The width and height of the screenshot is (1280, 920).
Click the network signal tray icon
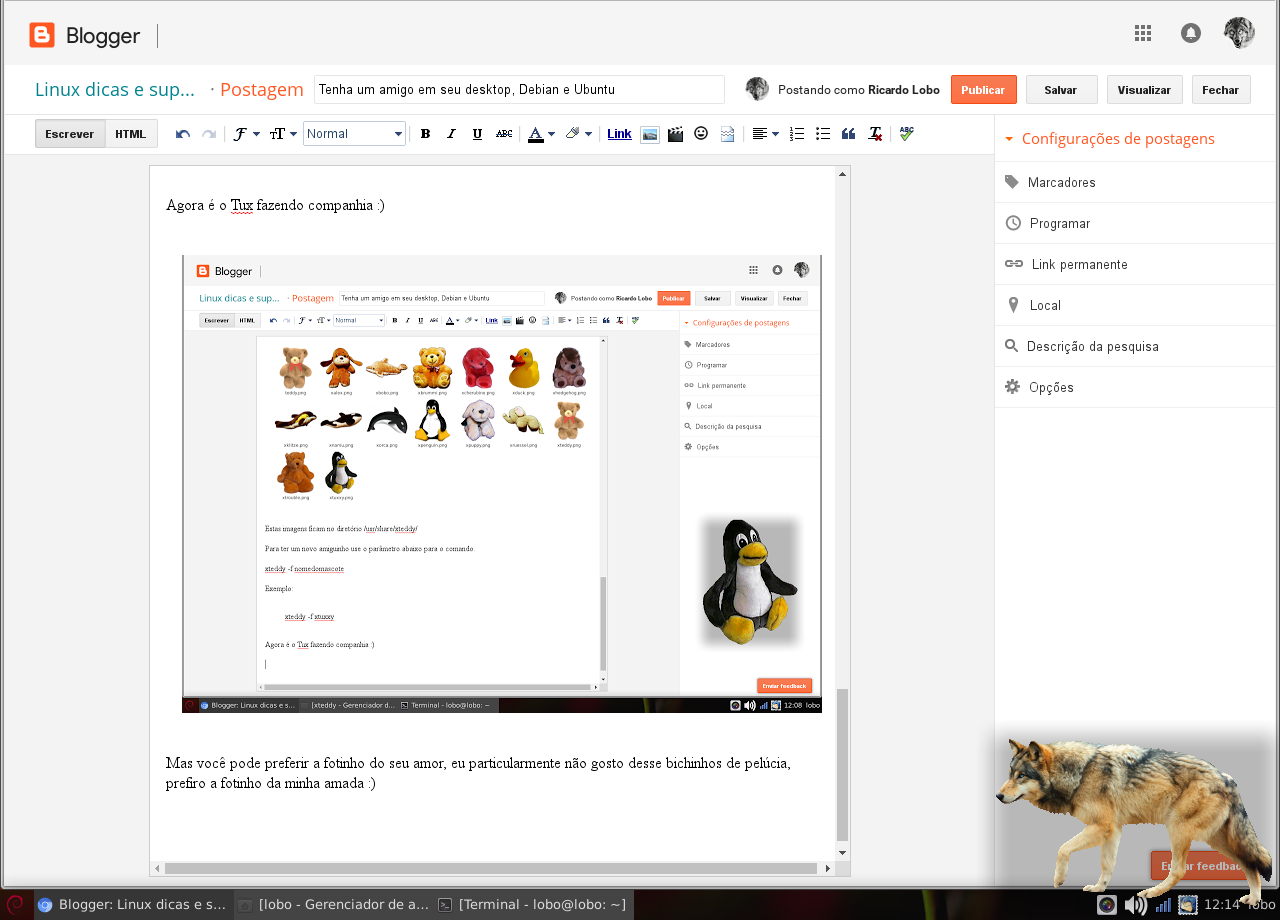tap(1163, 905)
